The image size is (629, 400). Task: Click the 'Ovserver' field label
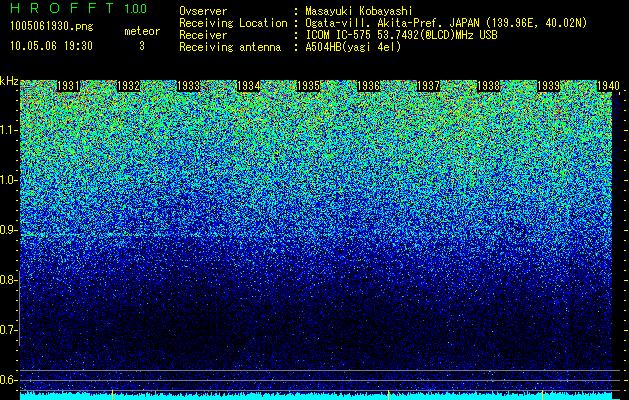203,11
